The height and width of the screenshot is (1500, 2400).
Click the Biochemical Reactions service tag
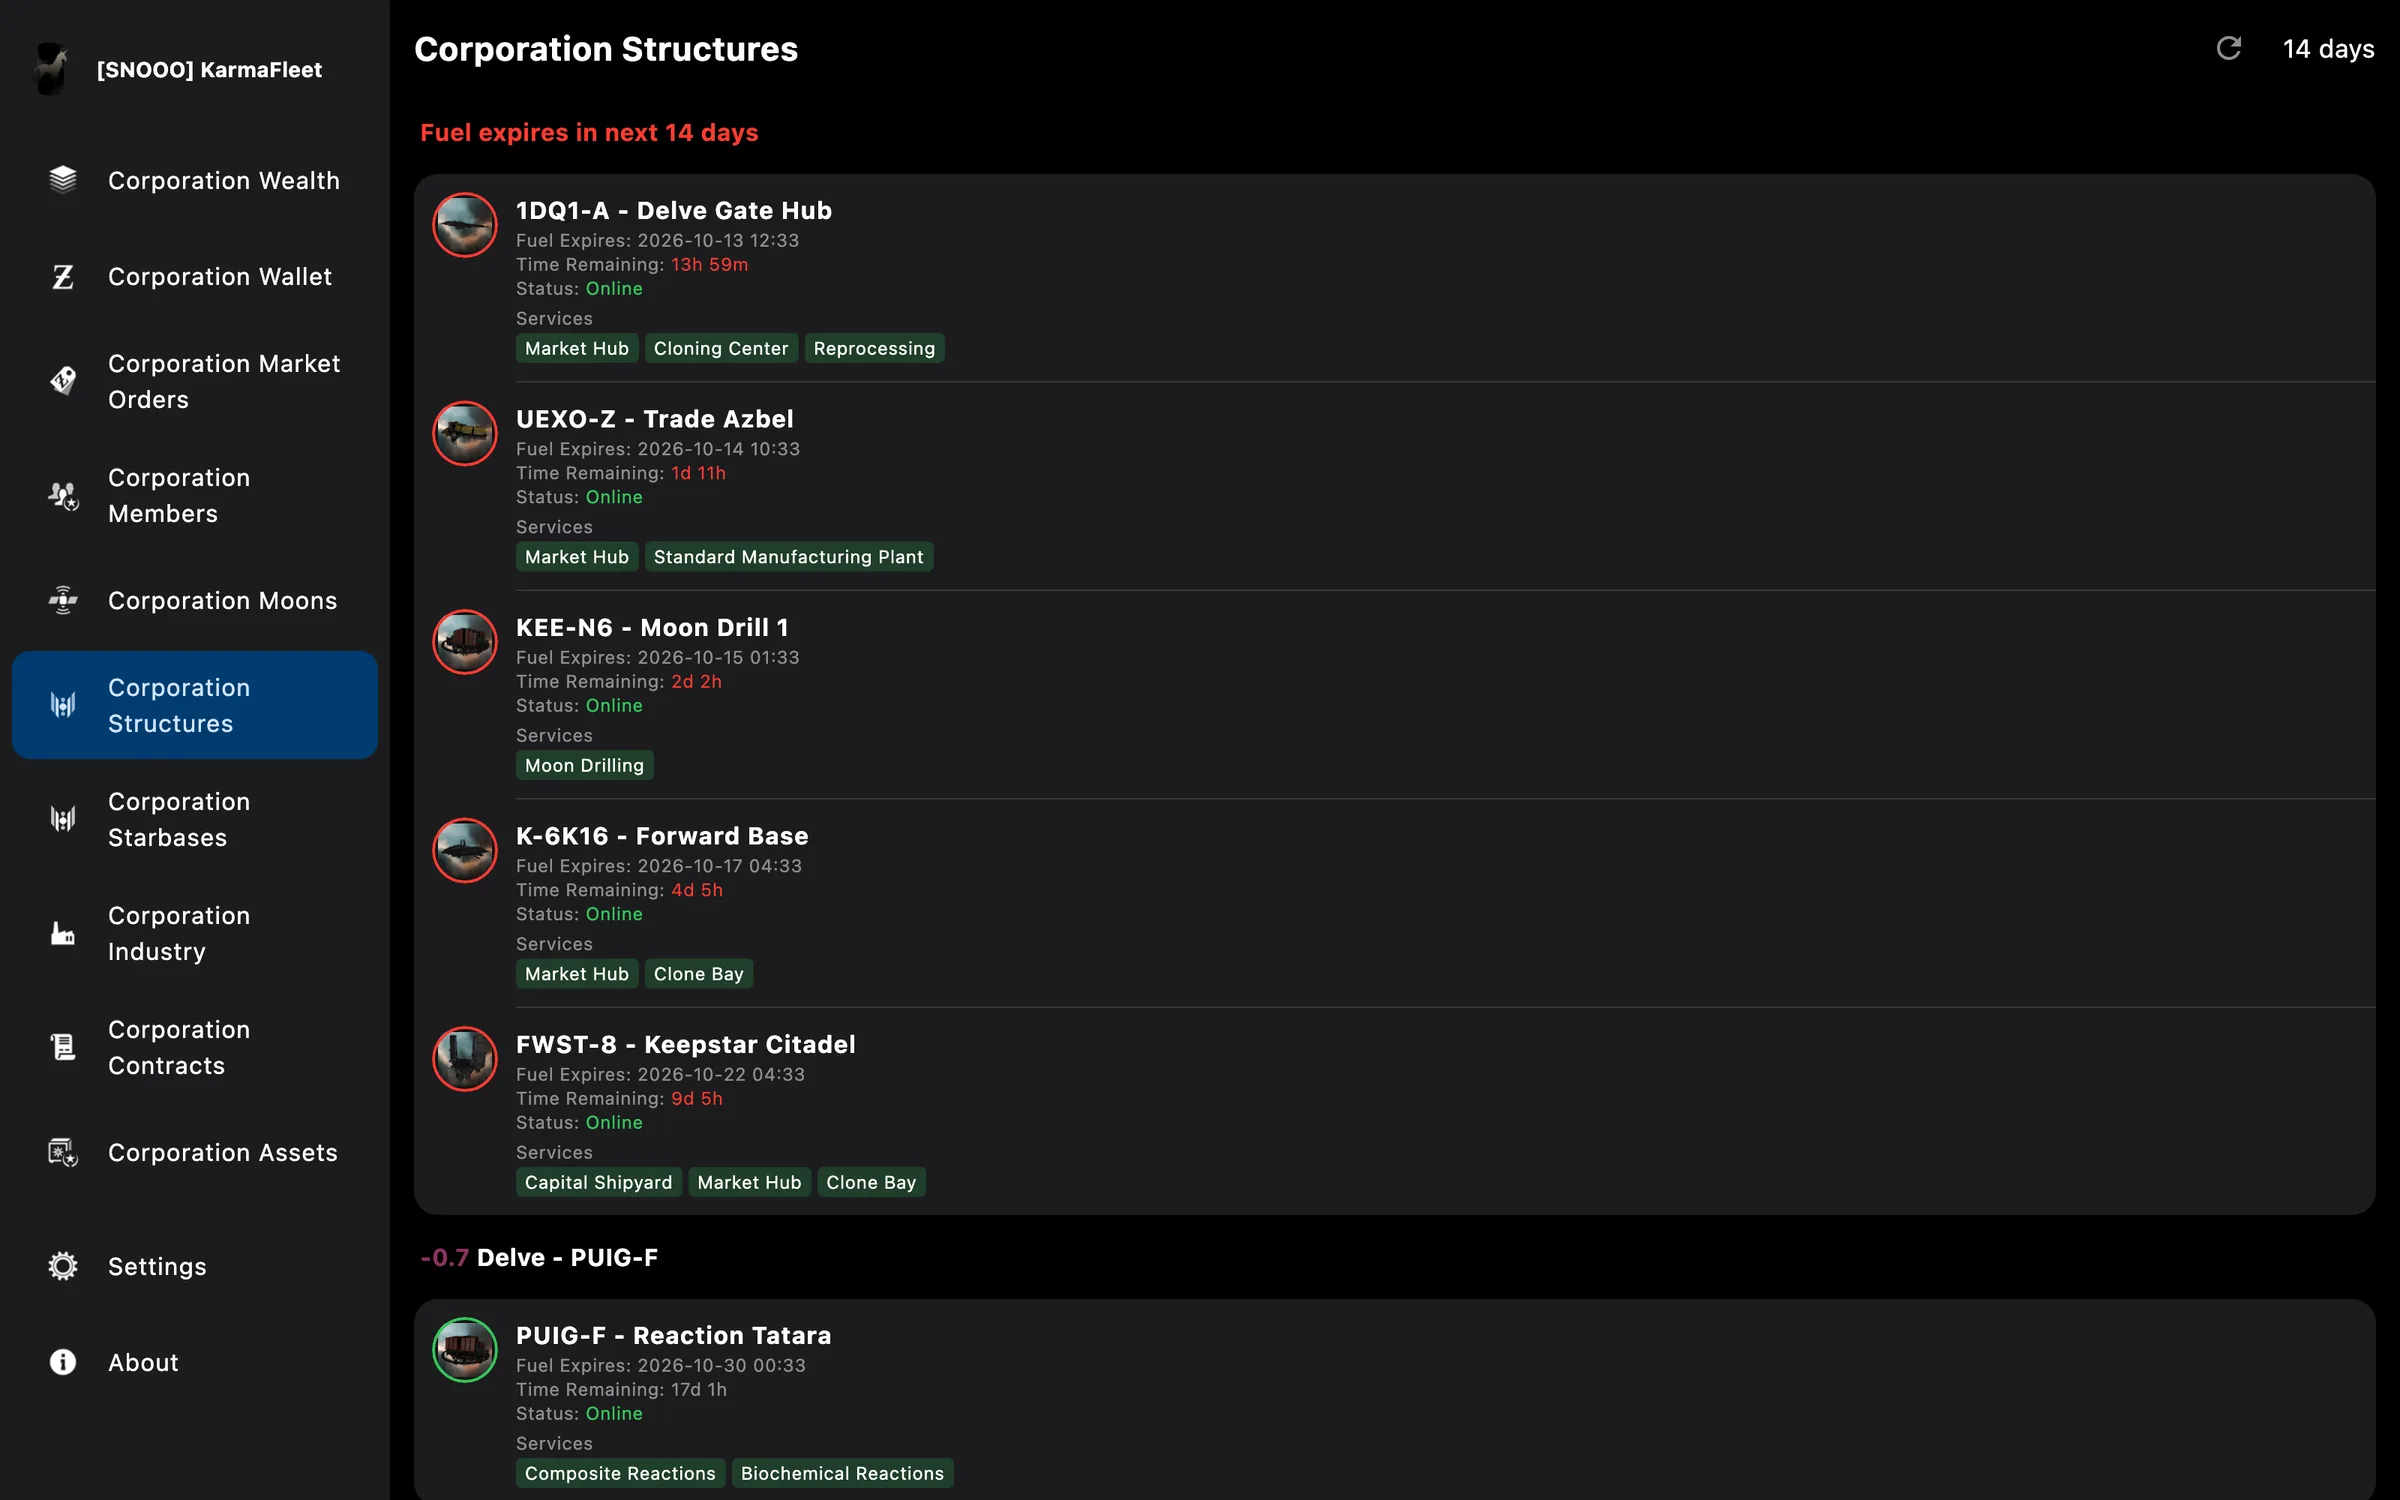click(x=842, y=1473)
